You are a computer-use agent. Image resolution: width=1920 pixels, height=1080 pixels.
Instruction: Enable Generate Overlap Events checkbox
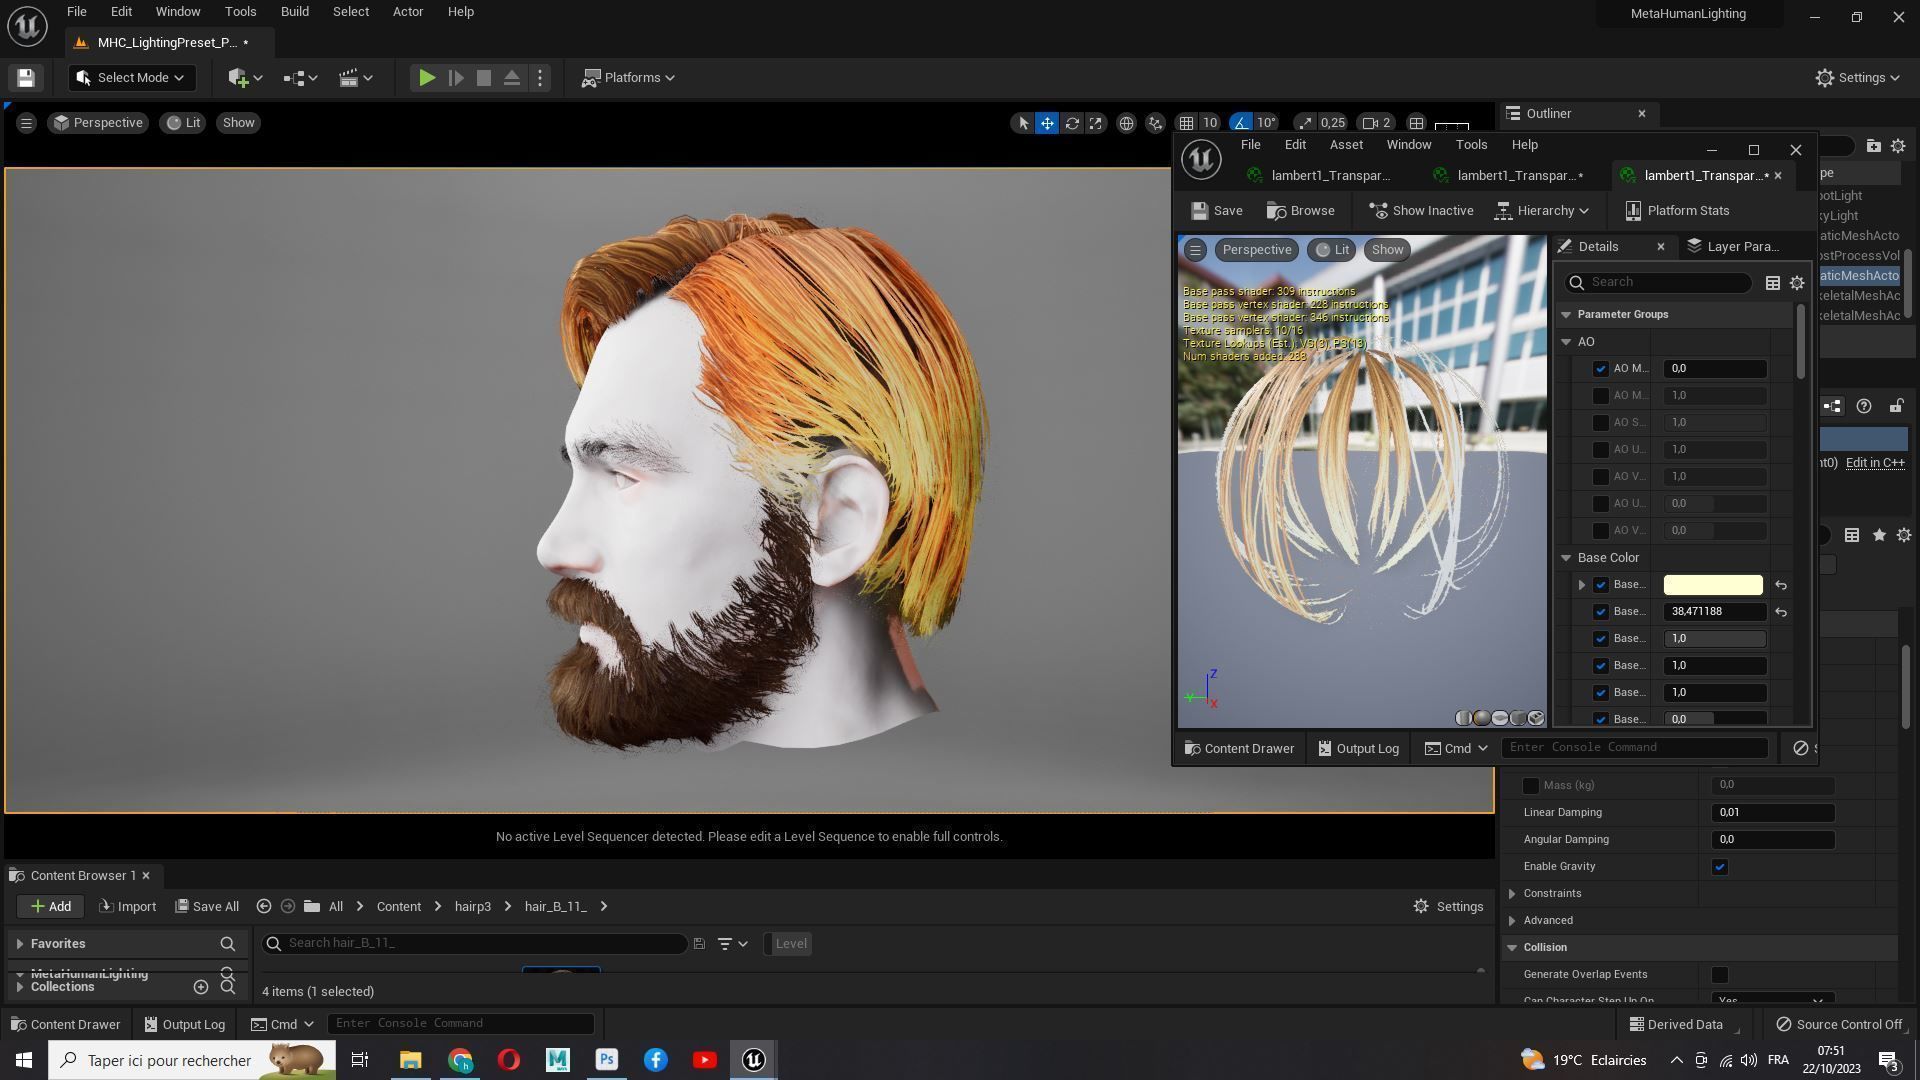point(1720,975)
